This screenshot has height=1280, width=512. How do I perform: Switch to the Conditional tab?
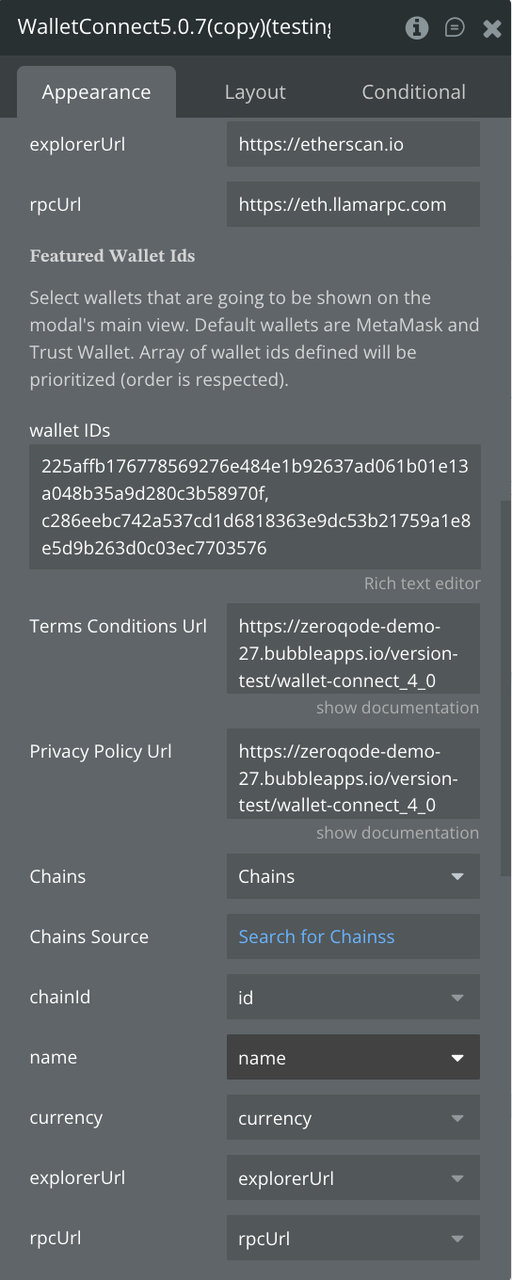(x=413, y=92)
